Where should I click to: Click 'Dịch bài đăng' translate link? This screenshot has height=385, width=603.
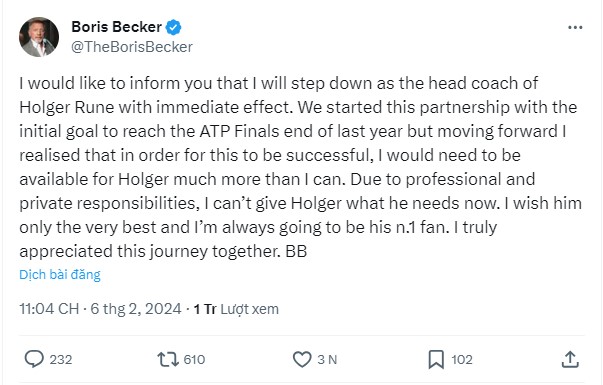[x=60, y=275]
